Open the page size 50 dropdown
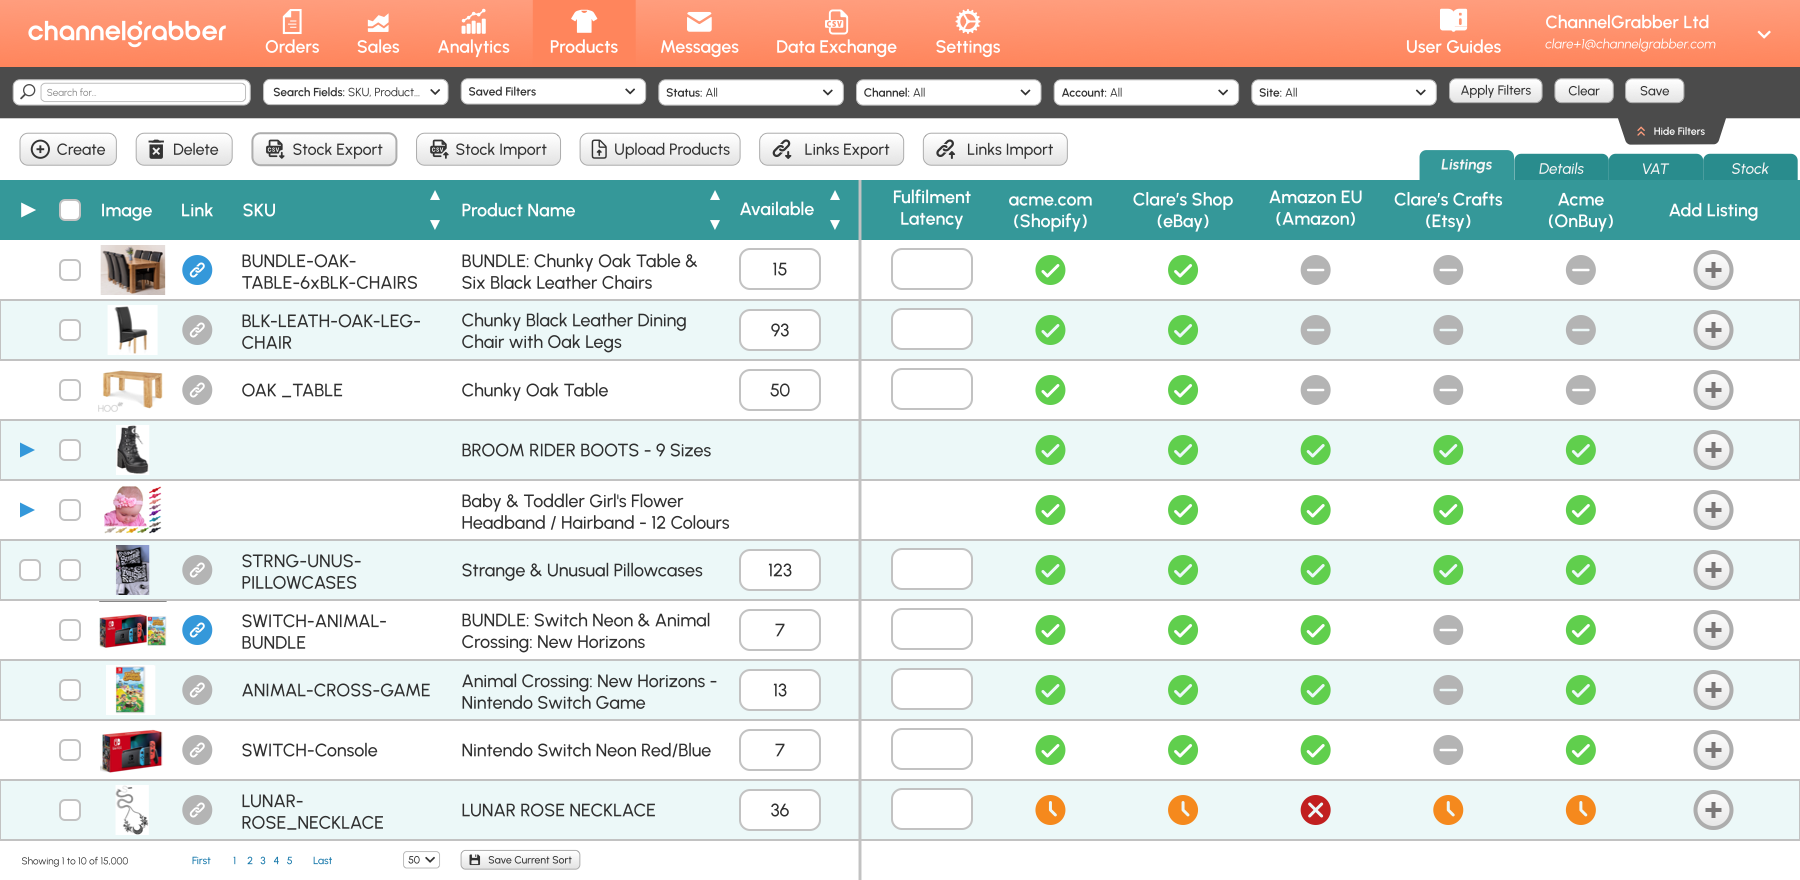The height and width of the screenshot is (880, 1800). (x=421, y=860)
